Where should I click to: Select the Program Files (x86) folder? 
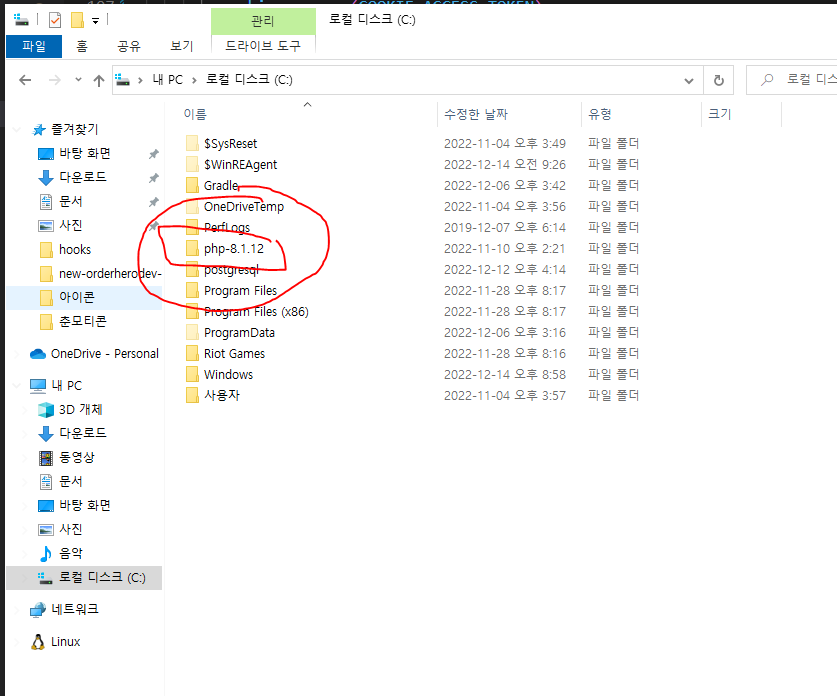point(256,311)
